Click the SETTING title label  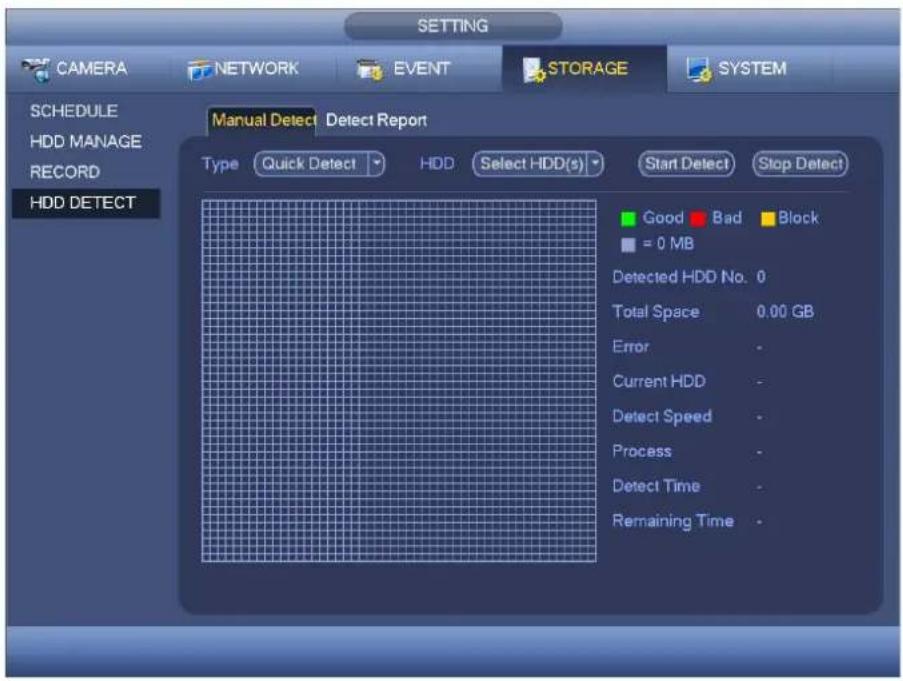[x=453, y=26]
